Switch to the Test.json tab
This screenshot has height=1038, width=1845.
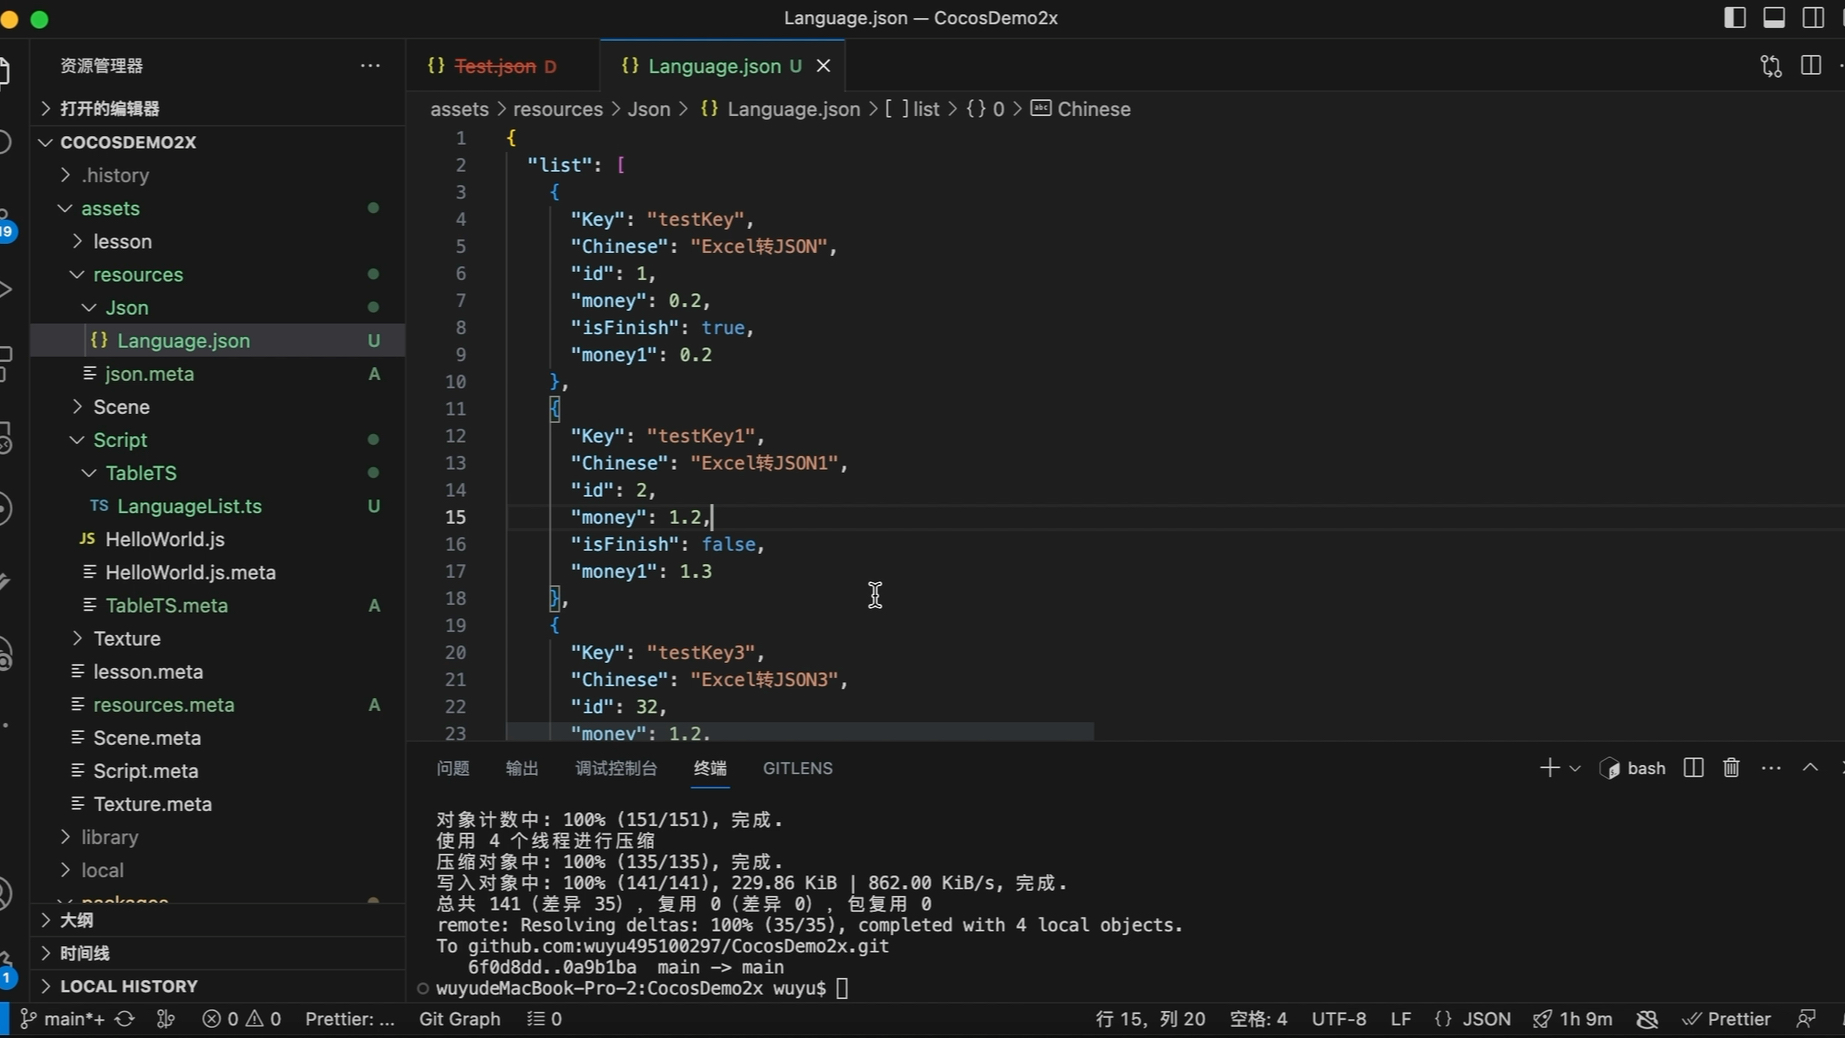click(x=495, y=66)
